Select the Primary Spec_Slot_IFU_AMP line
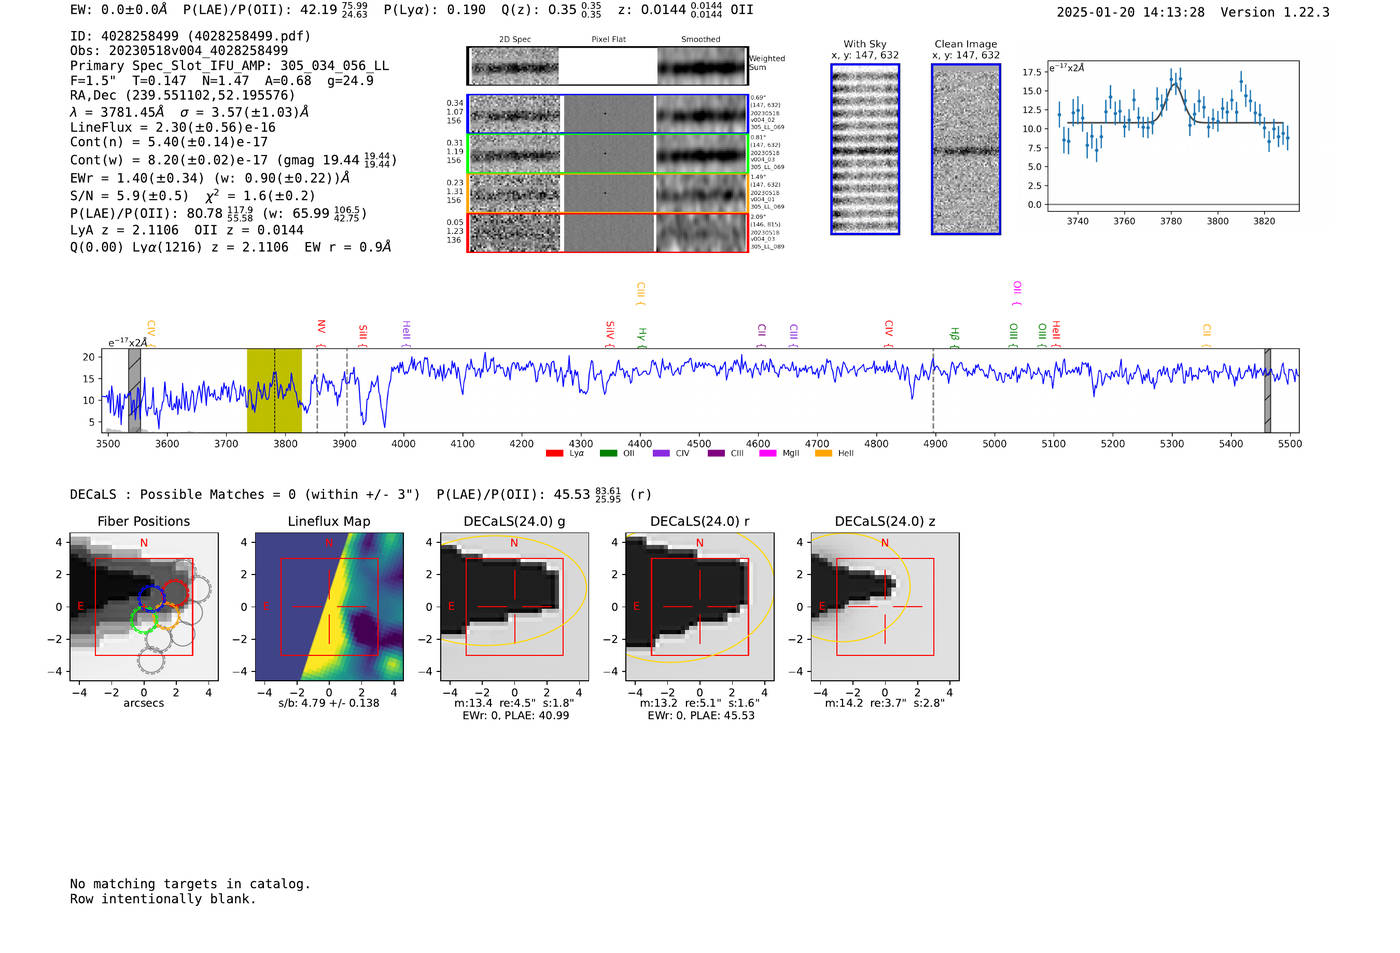The height and width of the screenshot is (953, 1400). [230, 66]
